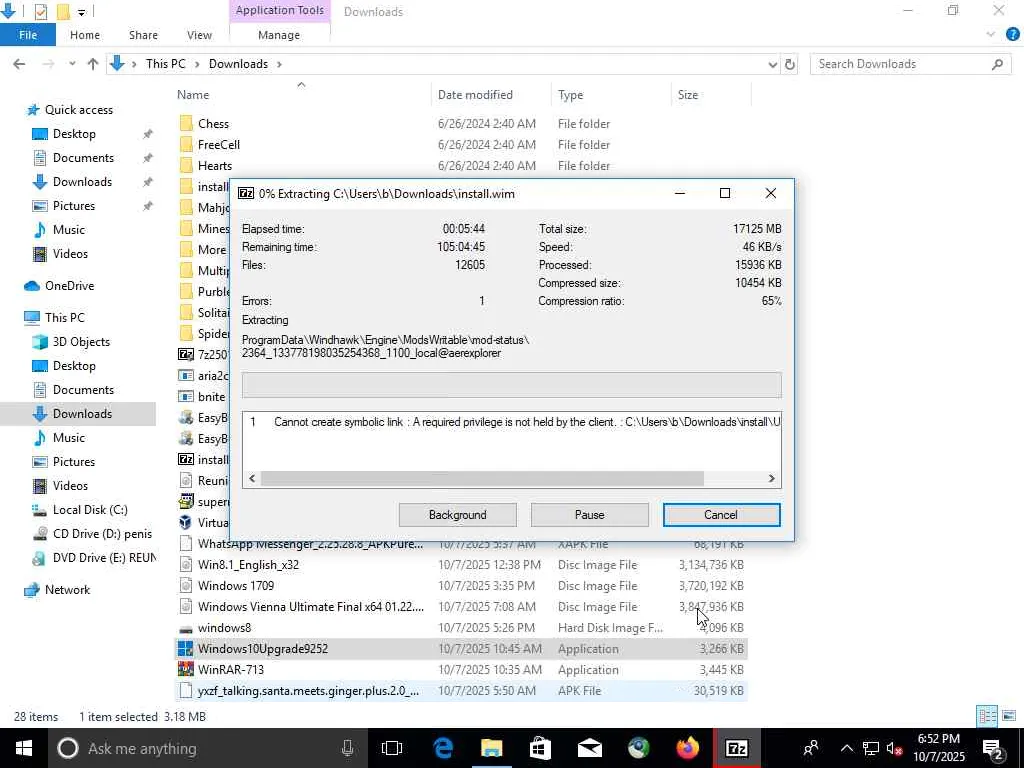Viewport: 1024px width, 768px height.
Task: Select OneDrive in the navigation pane
Action: [x=69, y=286]
